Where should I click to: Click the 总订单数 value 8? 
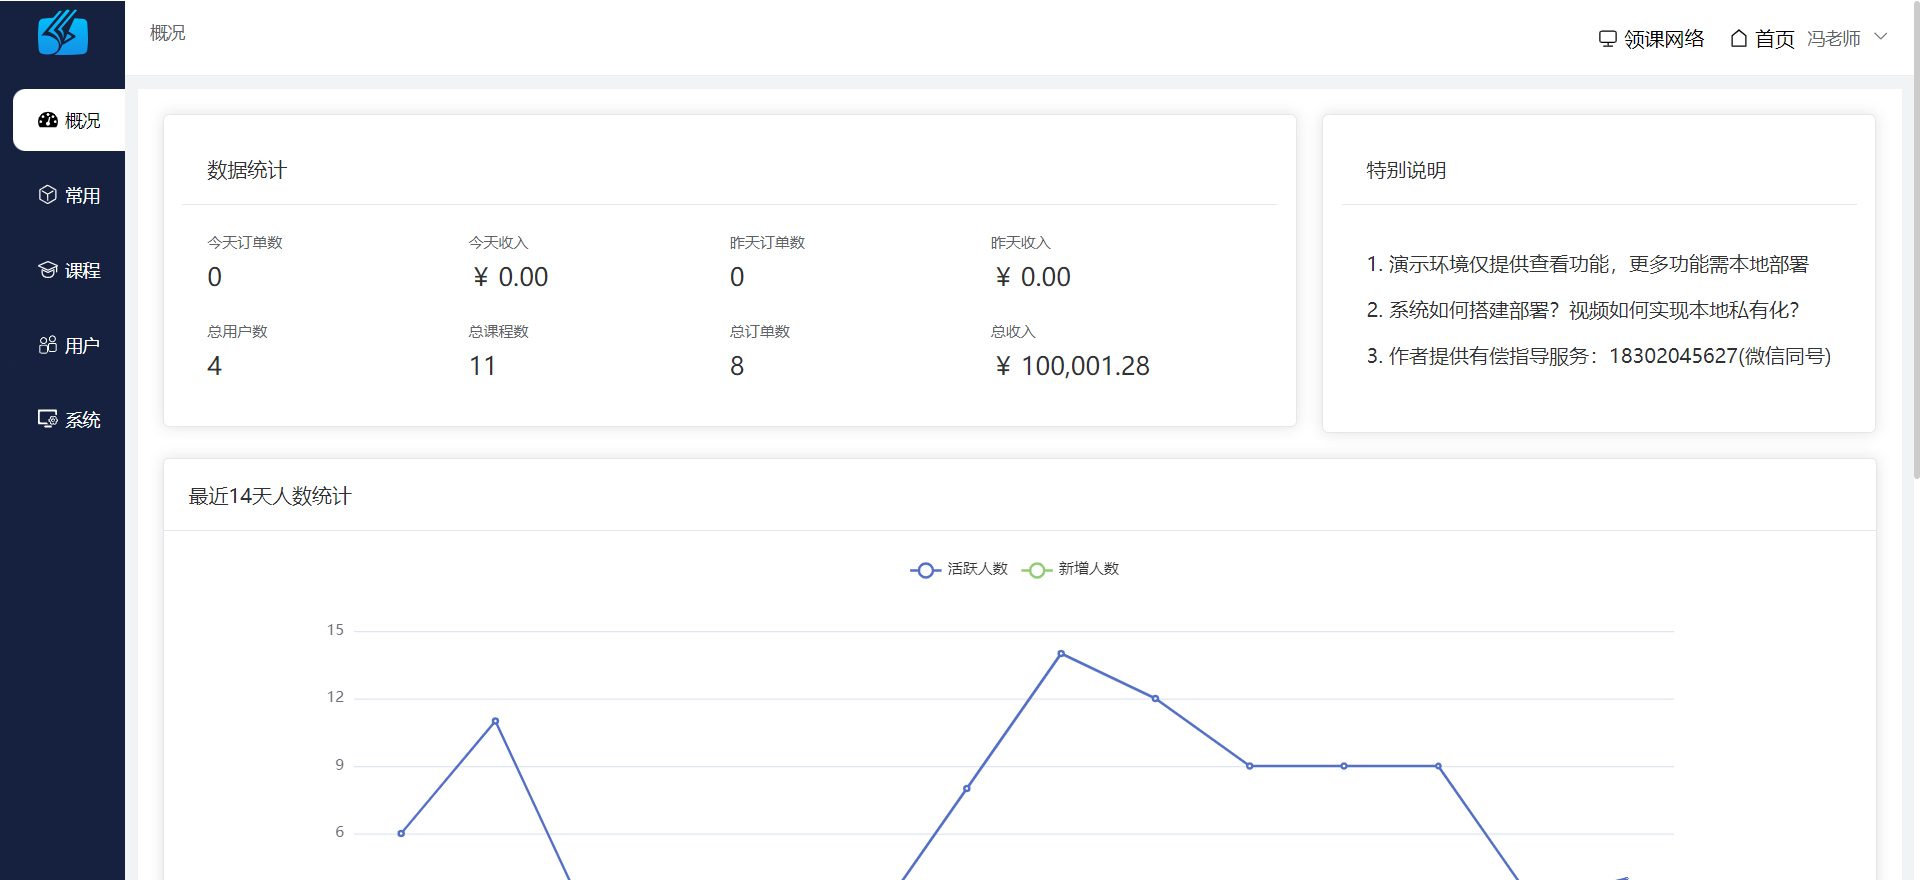(x=737, y=366)
